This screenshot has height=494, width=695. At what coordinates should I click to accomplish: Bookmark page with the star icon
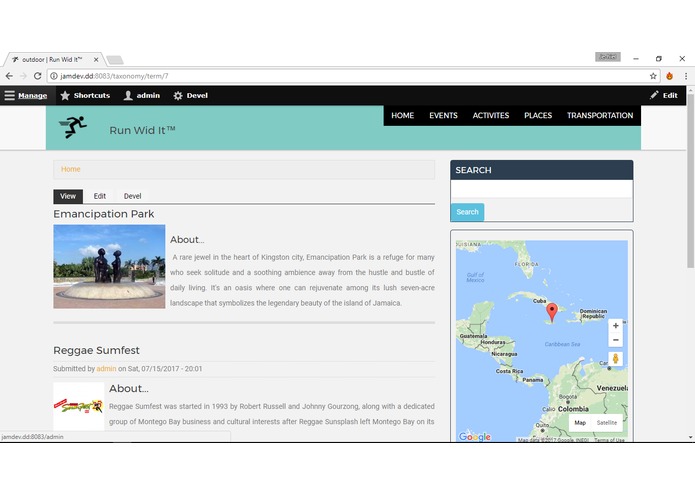coord(653,76)
